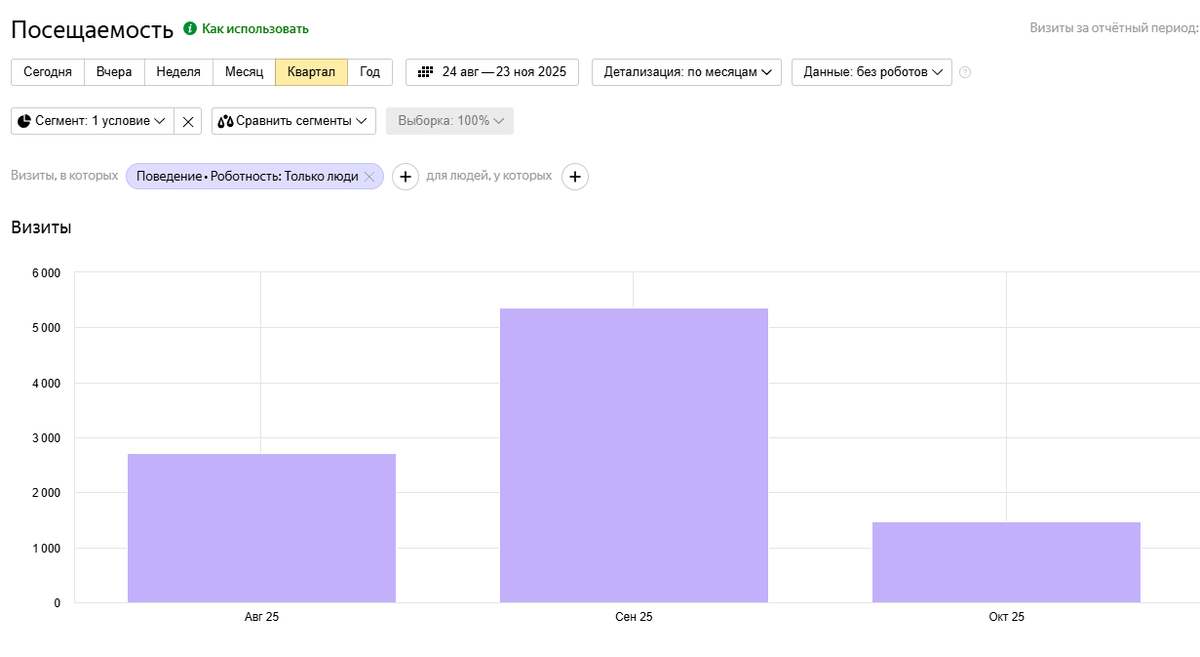
Task: Expand Данные: без роботов dropdown
Action: (x=871, y=72)
